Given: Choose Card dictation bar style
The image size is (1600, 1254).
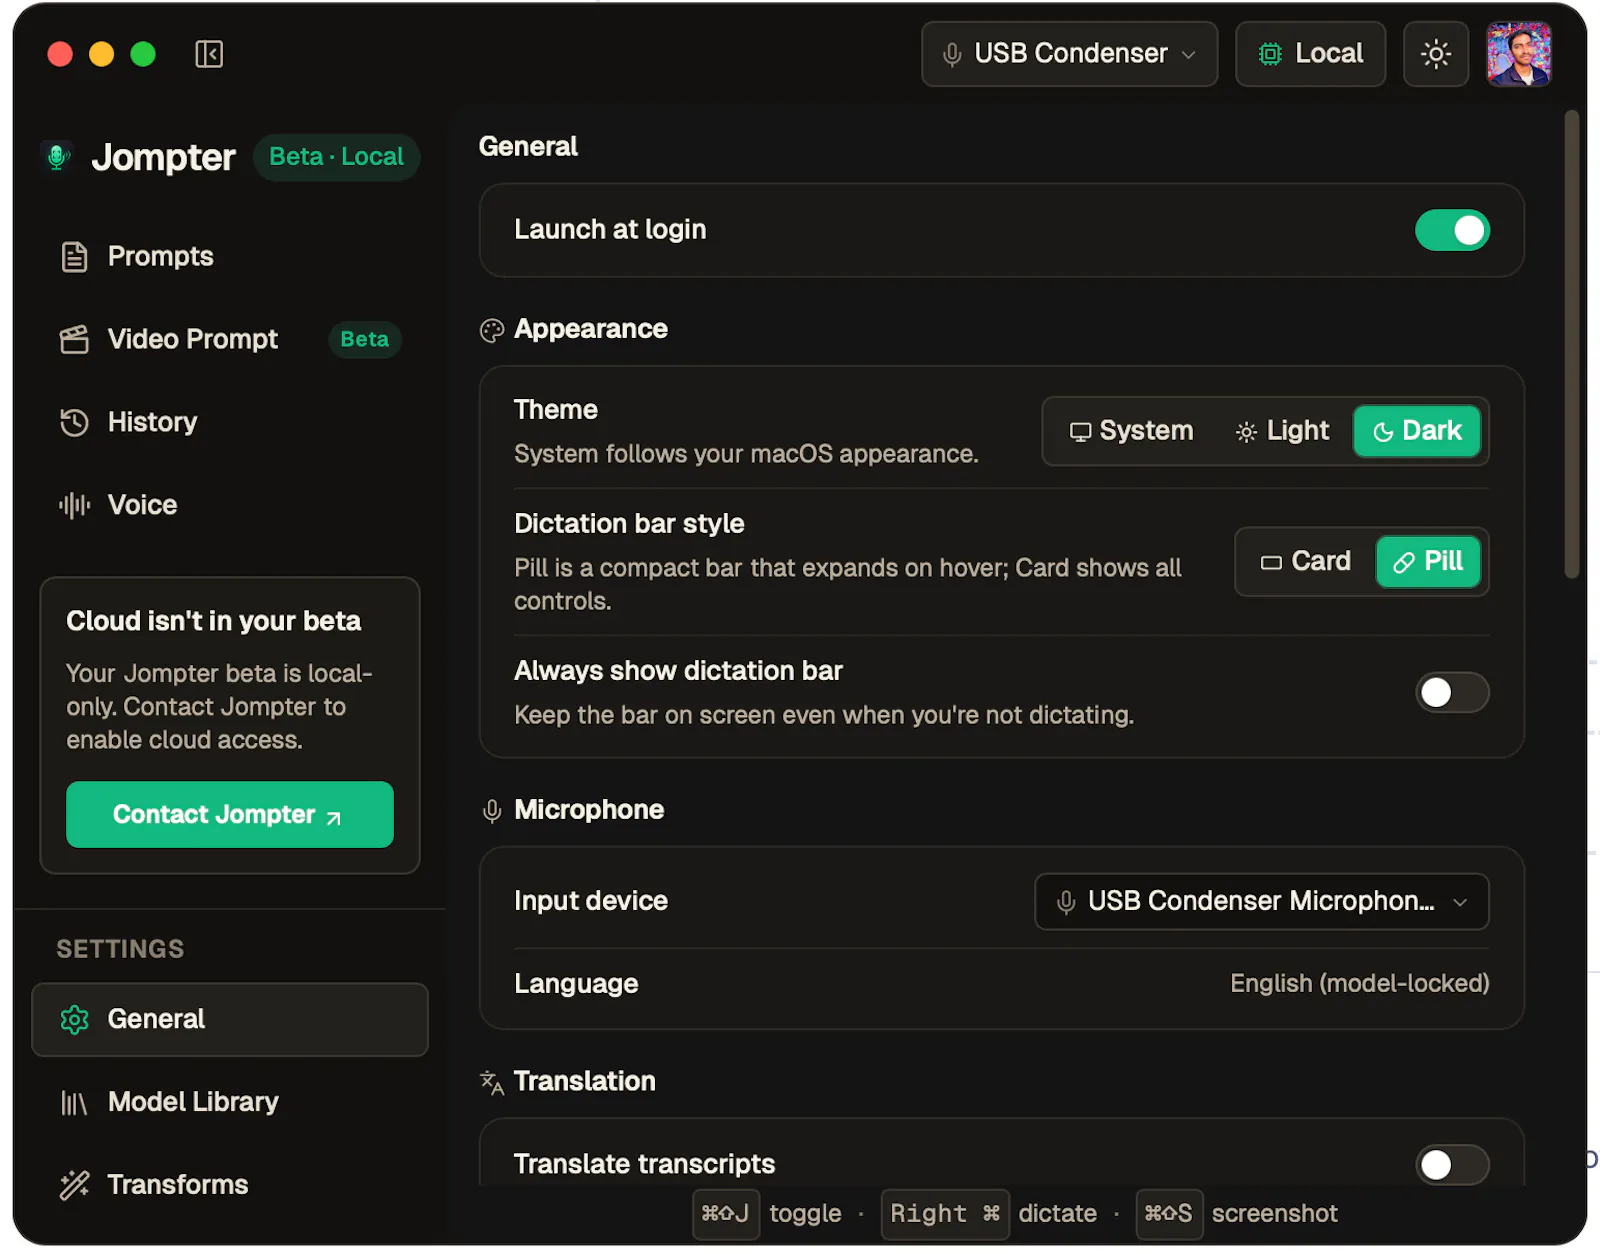Looking at the screenshot, I should pos(1306,562).
